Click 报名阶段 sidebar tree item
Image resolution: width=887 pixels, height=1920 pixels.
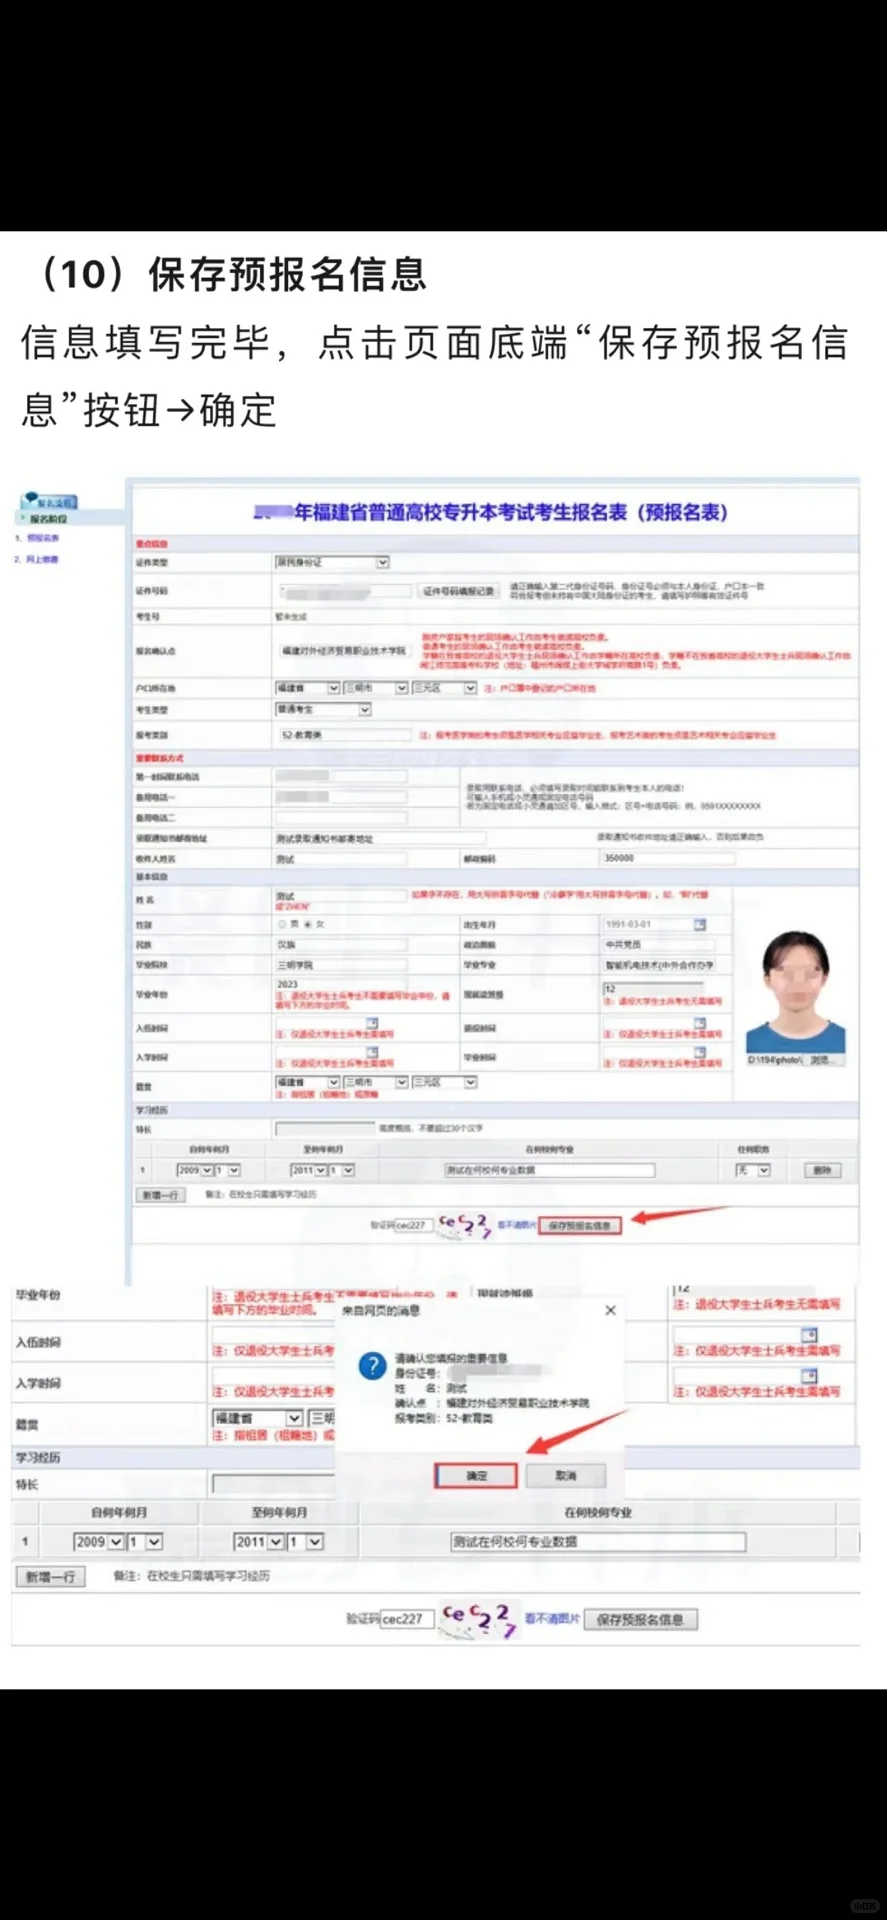pos(48,519)
